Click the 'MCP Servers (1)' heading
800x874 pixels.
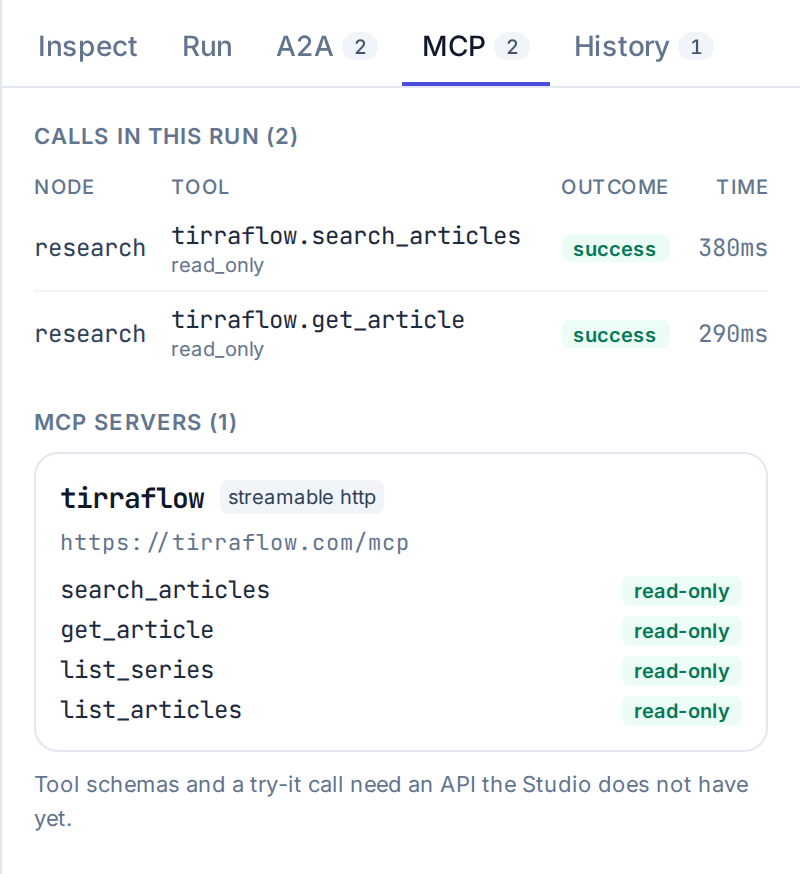coord(135,423)
